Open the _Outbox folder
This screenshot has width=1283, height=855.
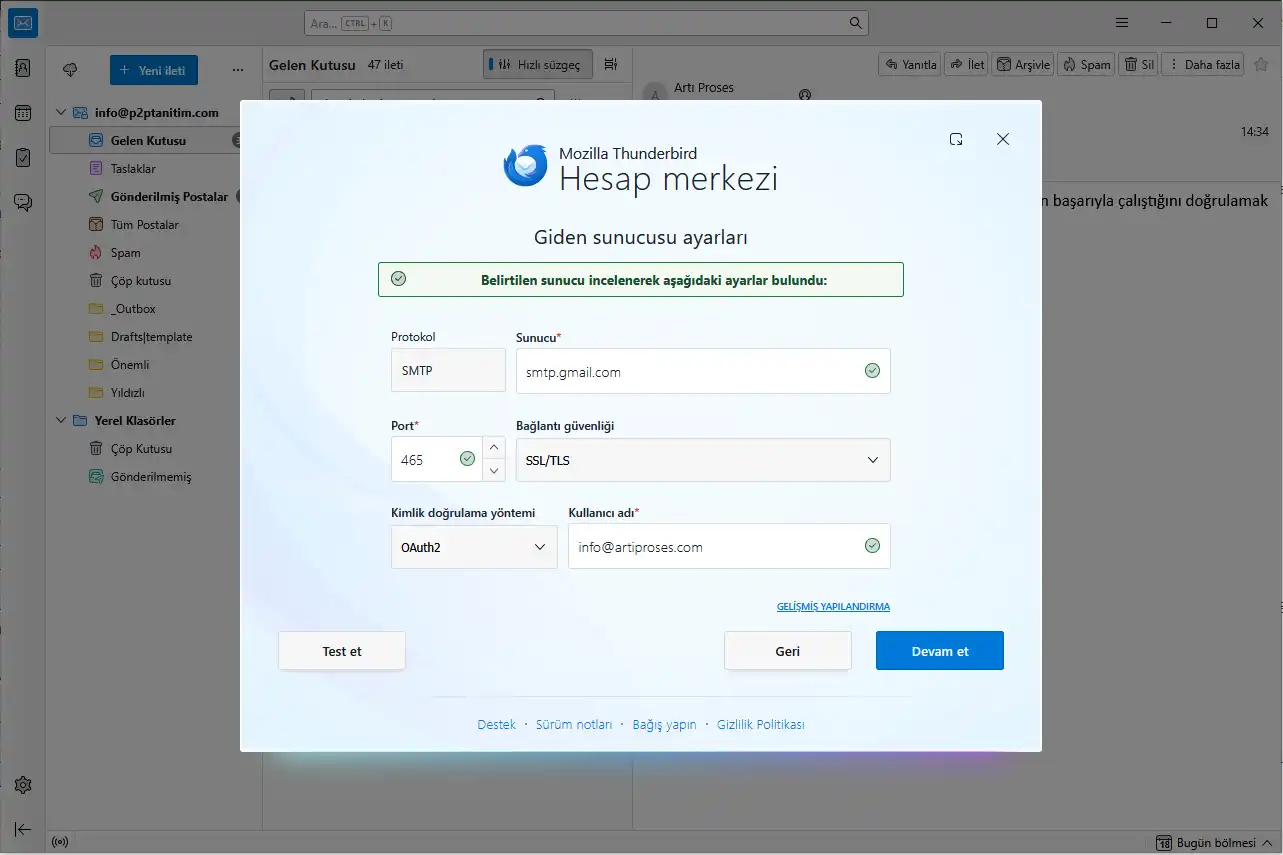pyautogui.click(x=133, y=309)
